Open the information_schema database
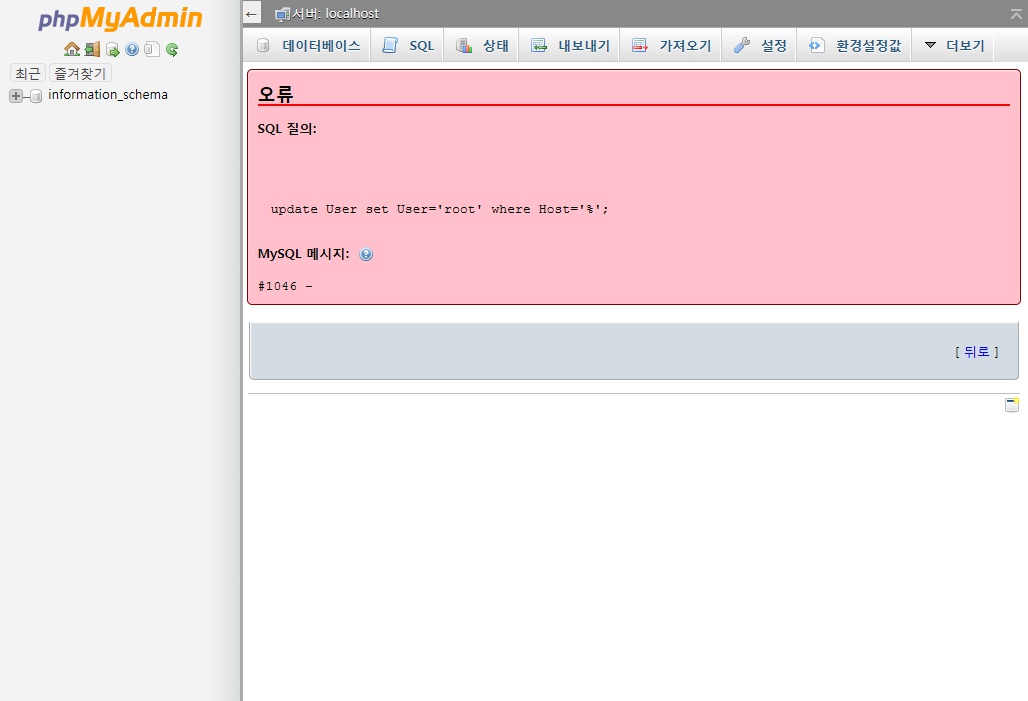 108,94
